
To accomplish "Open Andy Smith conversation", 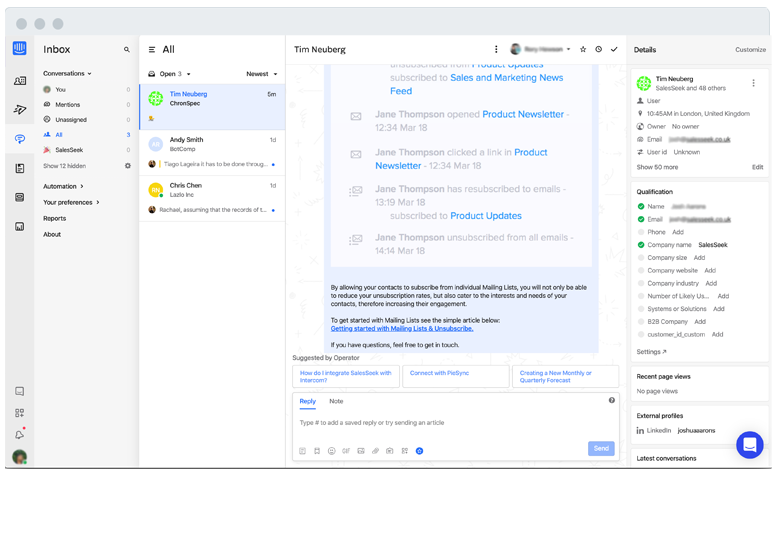I will [x=212, y=153].
